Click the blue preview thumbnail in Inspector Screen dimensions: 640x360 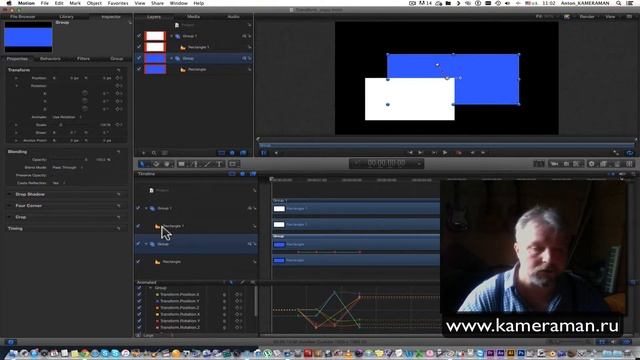coord(28,37)
